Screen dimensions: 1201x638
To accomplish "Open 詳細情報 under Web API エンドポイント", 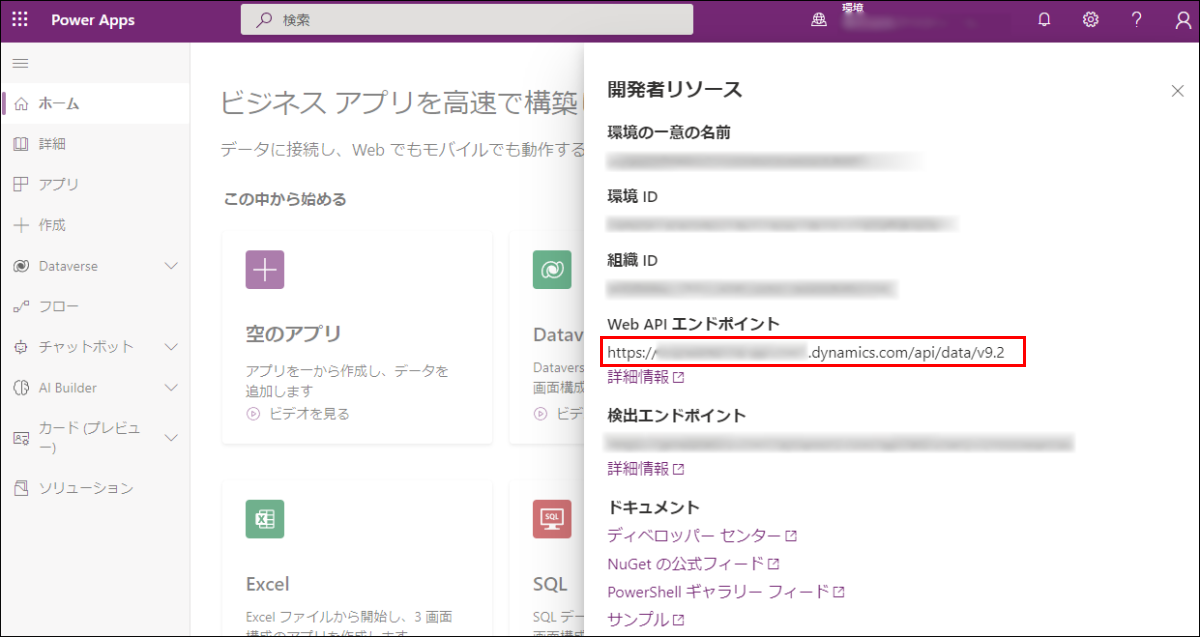I will pos(646,377).
